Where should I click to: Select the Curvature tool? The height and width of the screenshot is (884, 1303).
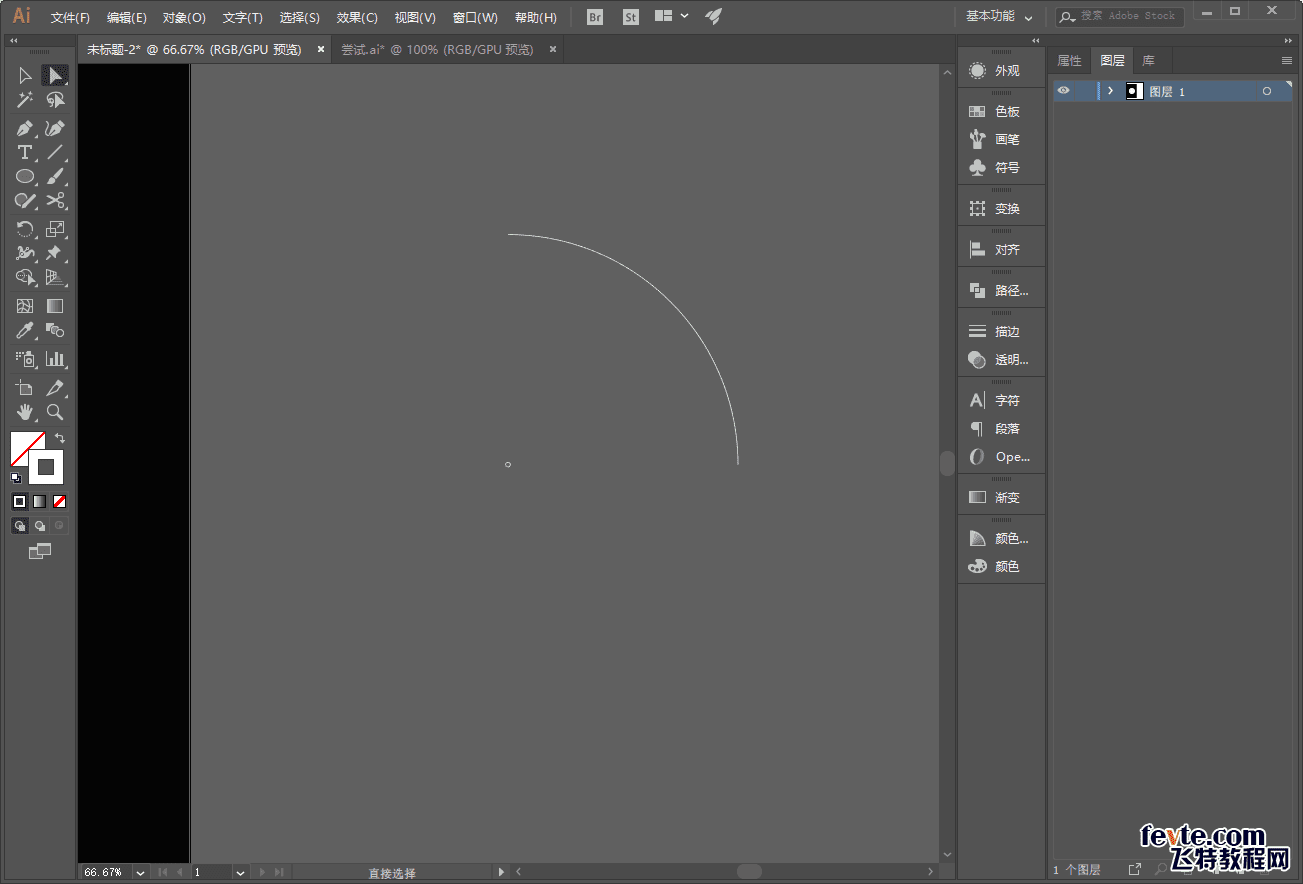55,128
